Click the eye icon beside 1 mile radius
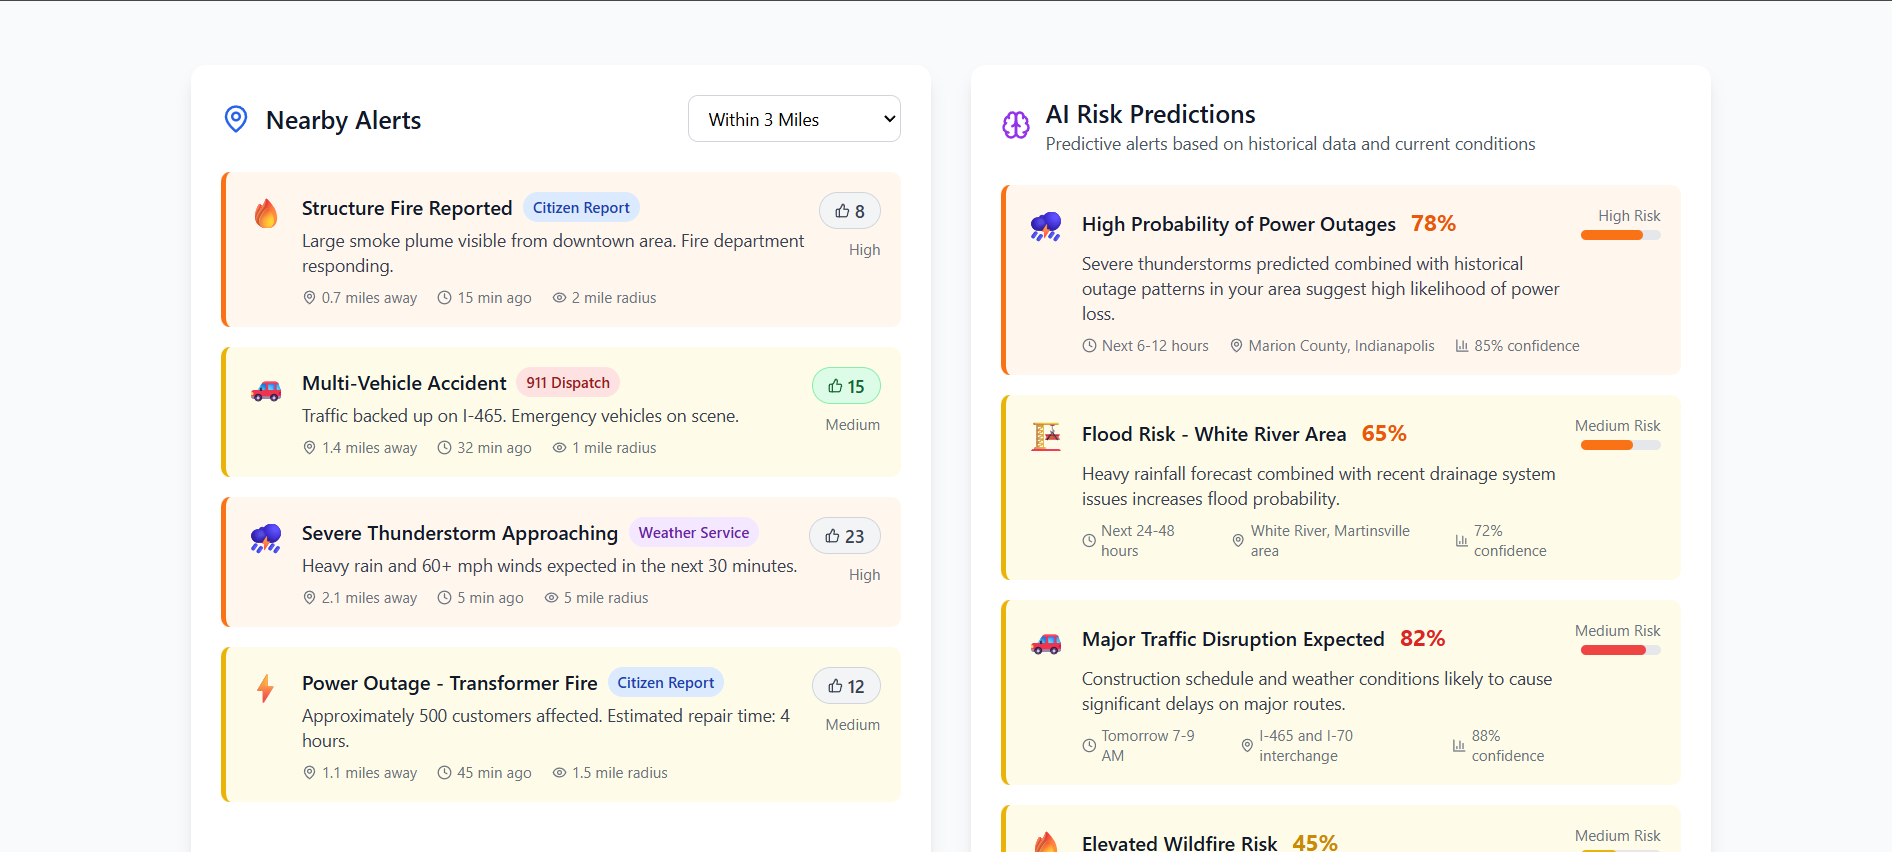Screen dimensions: 1892x852 pyautogui.click(x=560, y=448)
